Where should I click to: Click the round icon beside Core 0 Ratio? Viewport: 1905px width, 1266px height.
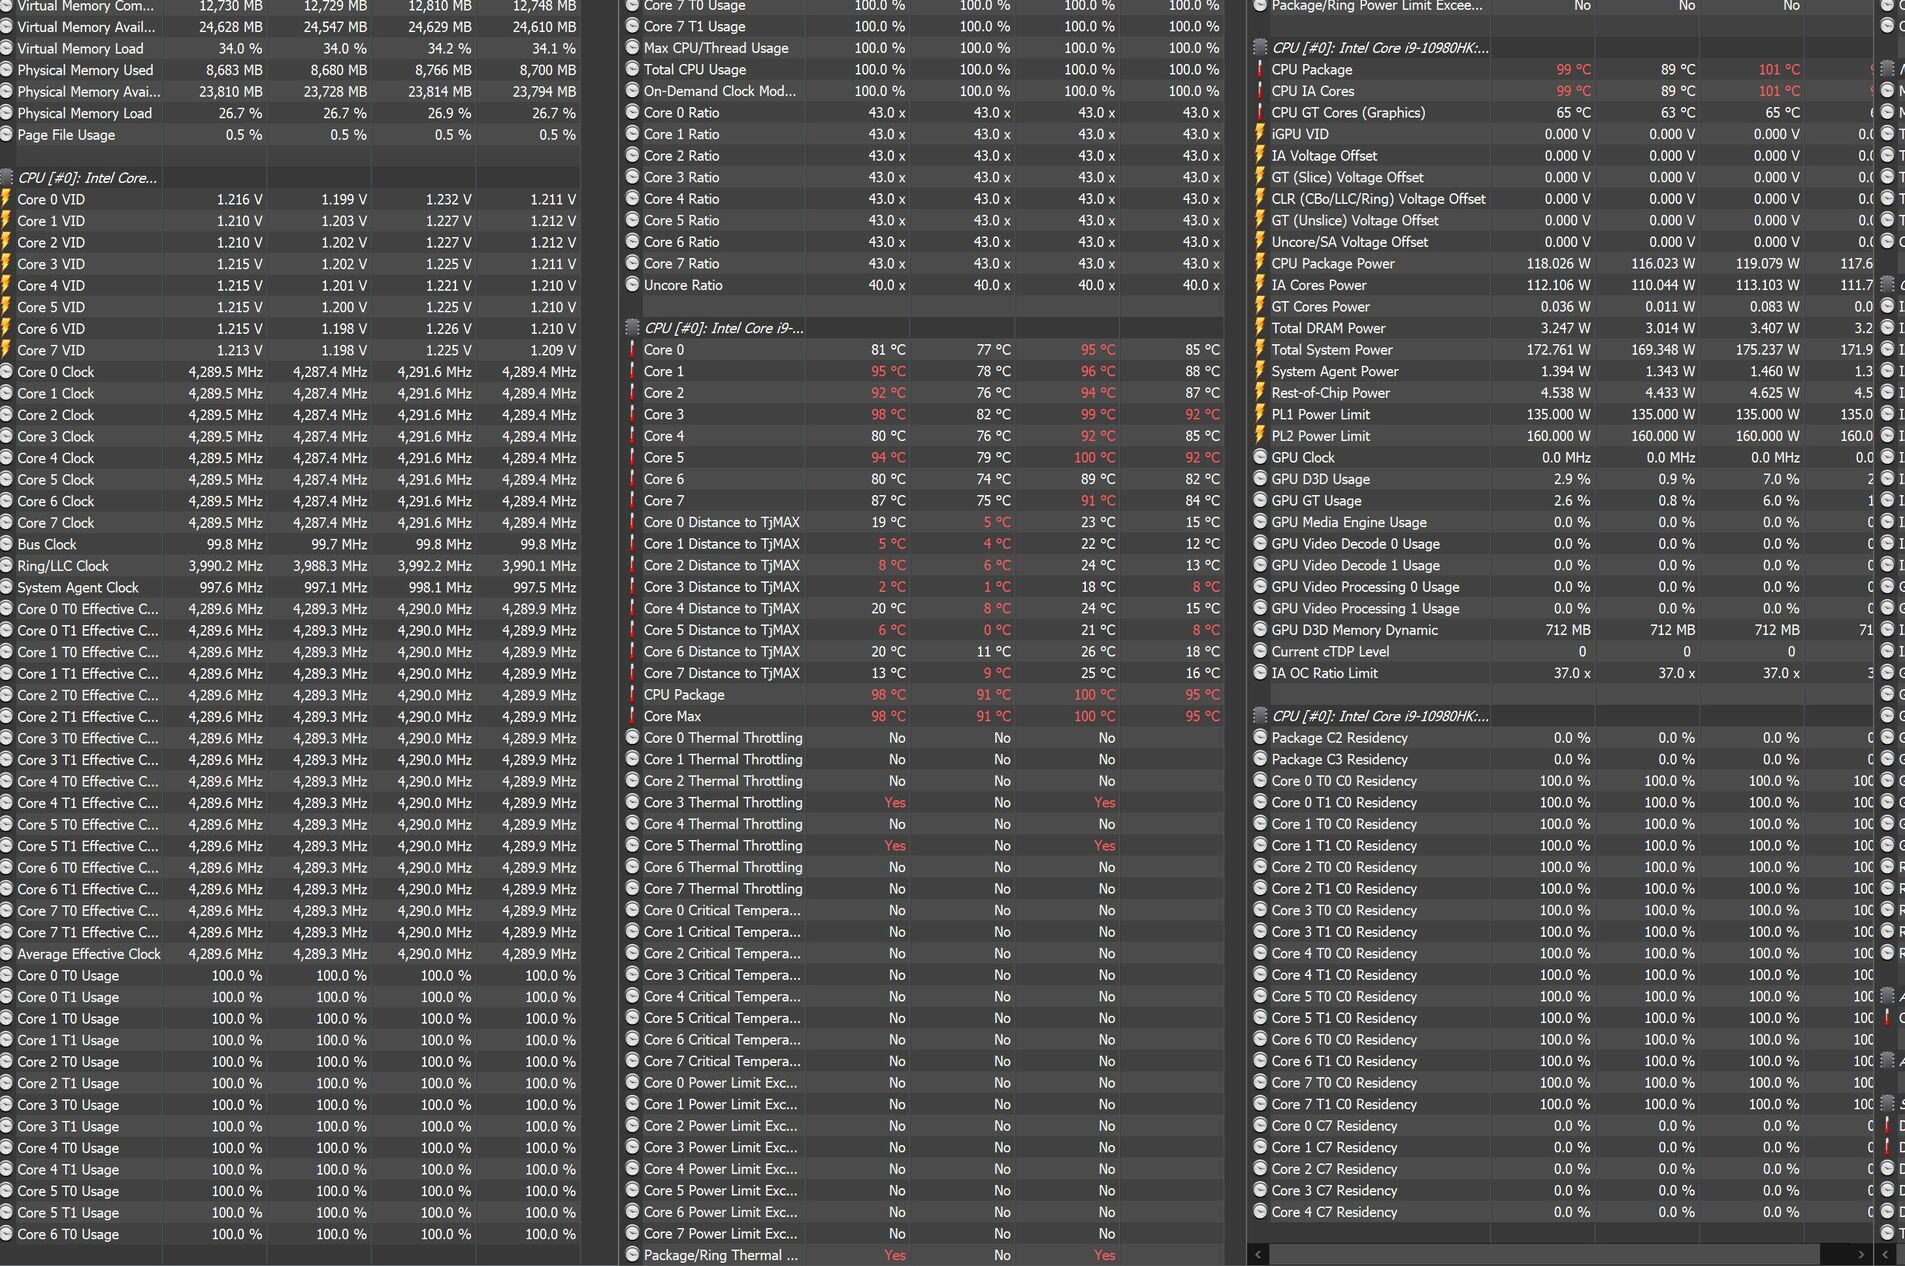(632, 113)
